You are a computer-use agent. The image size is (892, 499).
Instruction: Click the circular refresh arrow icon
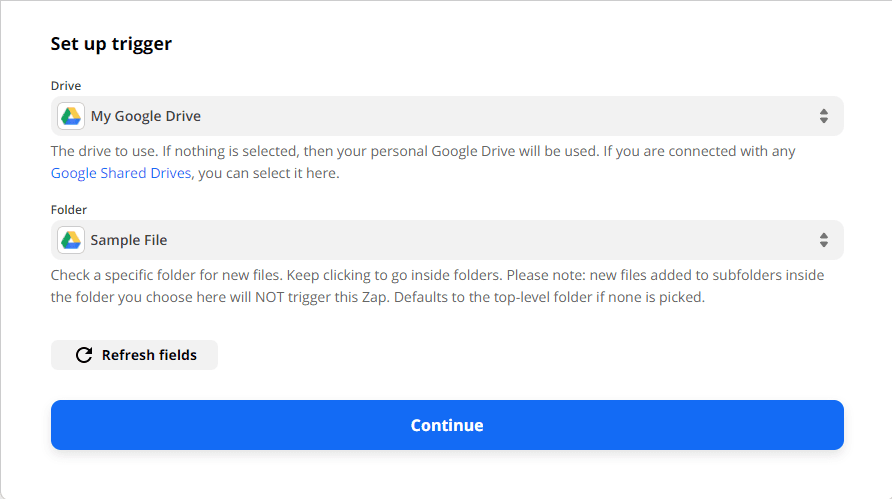[x=84, y=355]
